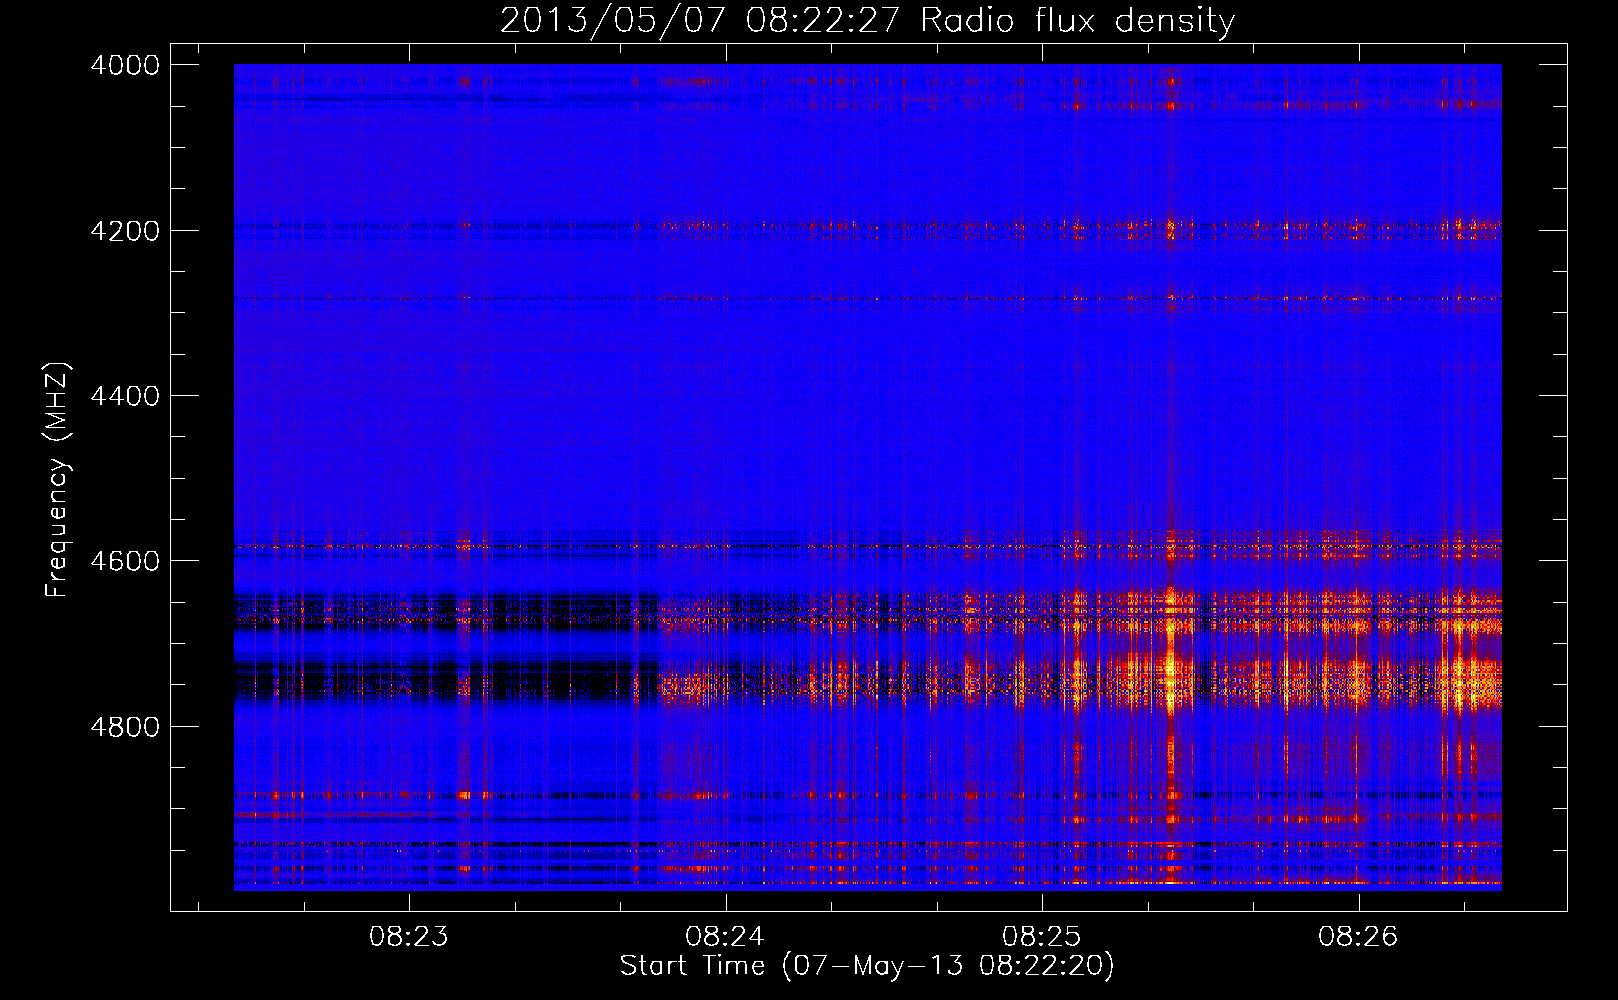Screen dimensions: 1618x1000
Task: Click the plot title 'Radio flux density'
Action: [1078, 20]
